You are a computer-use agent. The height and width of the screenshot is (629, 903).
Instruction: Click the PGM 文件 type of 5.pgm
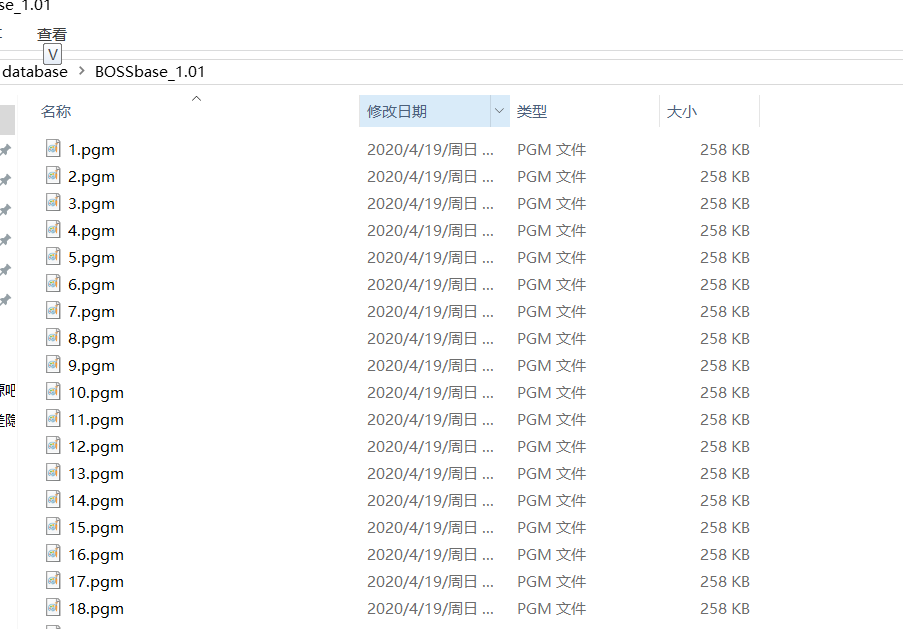coord(551,257)
